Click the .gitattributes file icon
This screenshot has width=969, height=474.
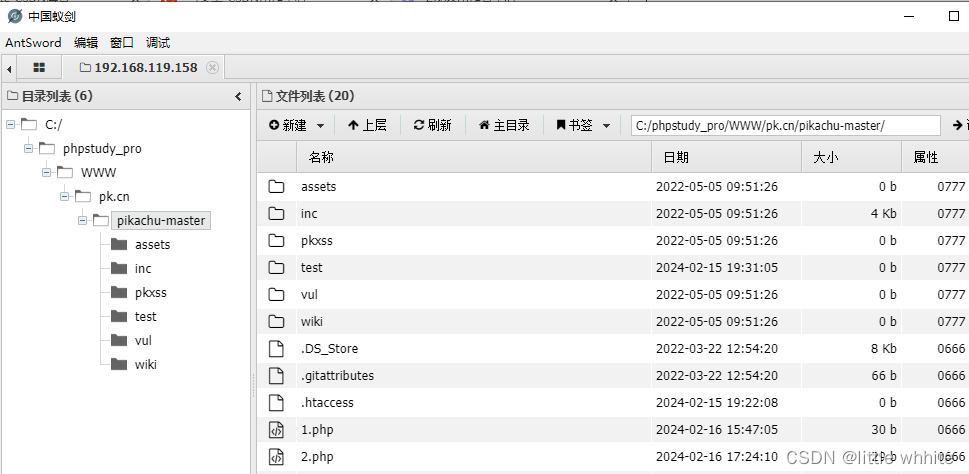click(x=276, y=376)
